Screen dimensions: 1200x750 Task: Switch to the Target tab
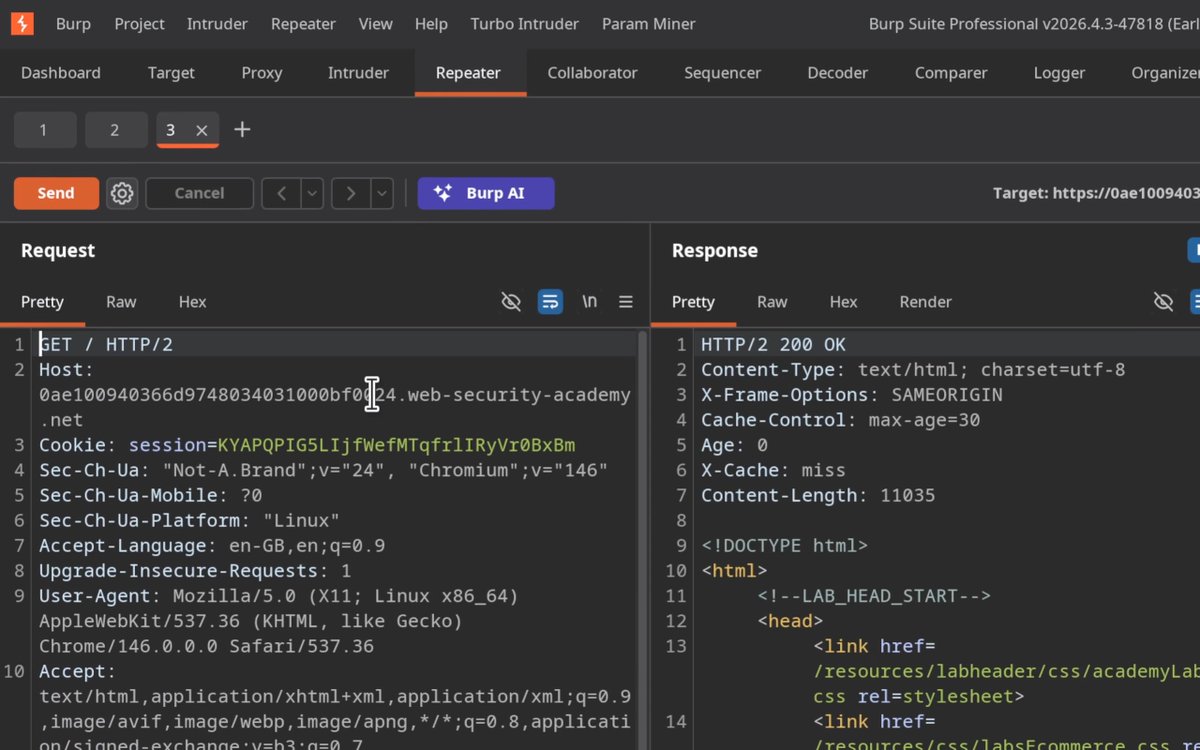(171, 73)
